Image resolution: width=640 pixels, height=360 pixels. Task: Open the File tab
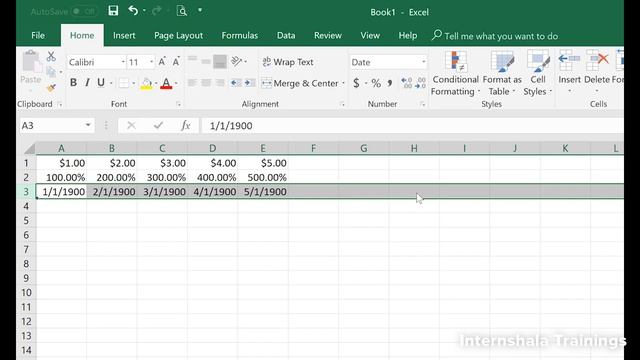click(38, 36)
